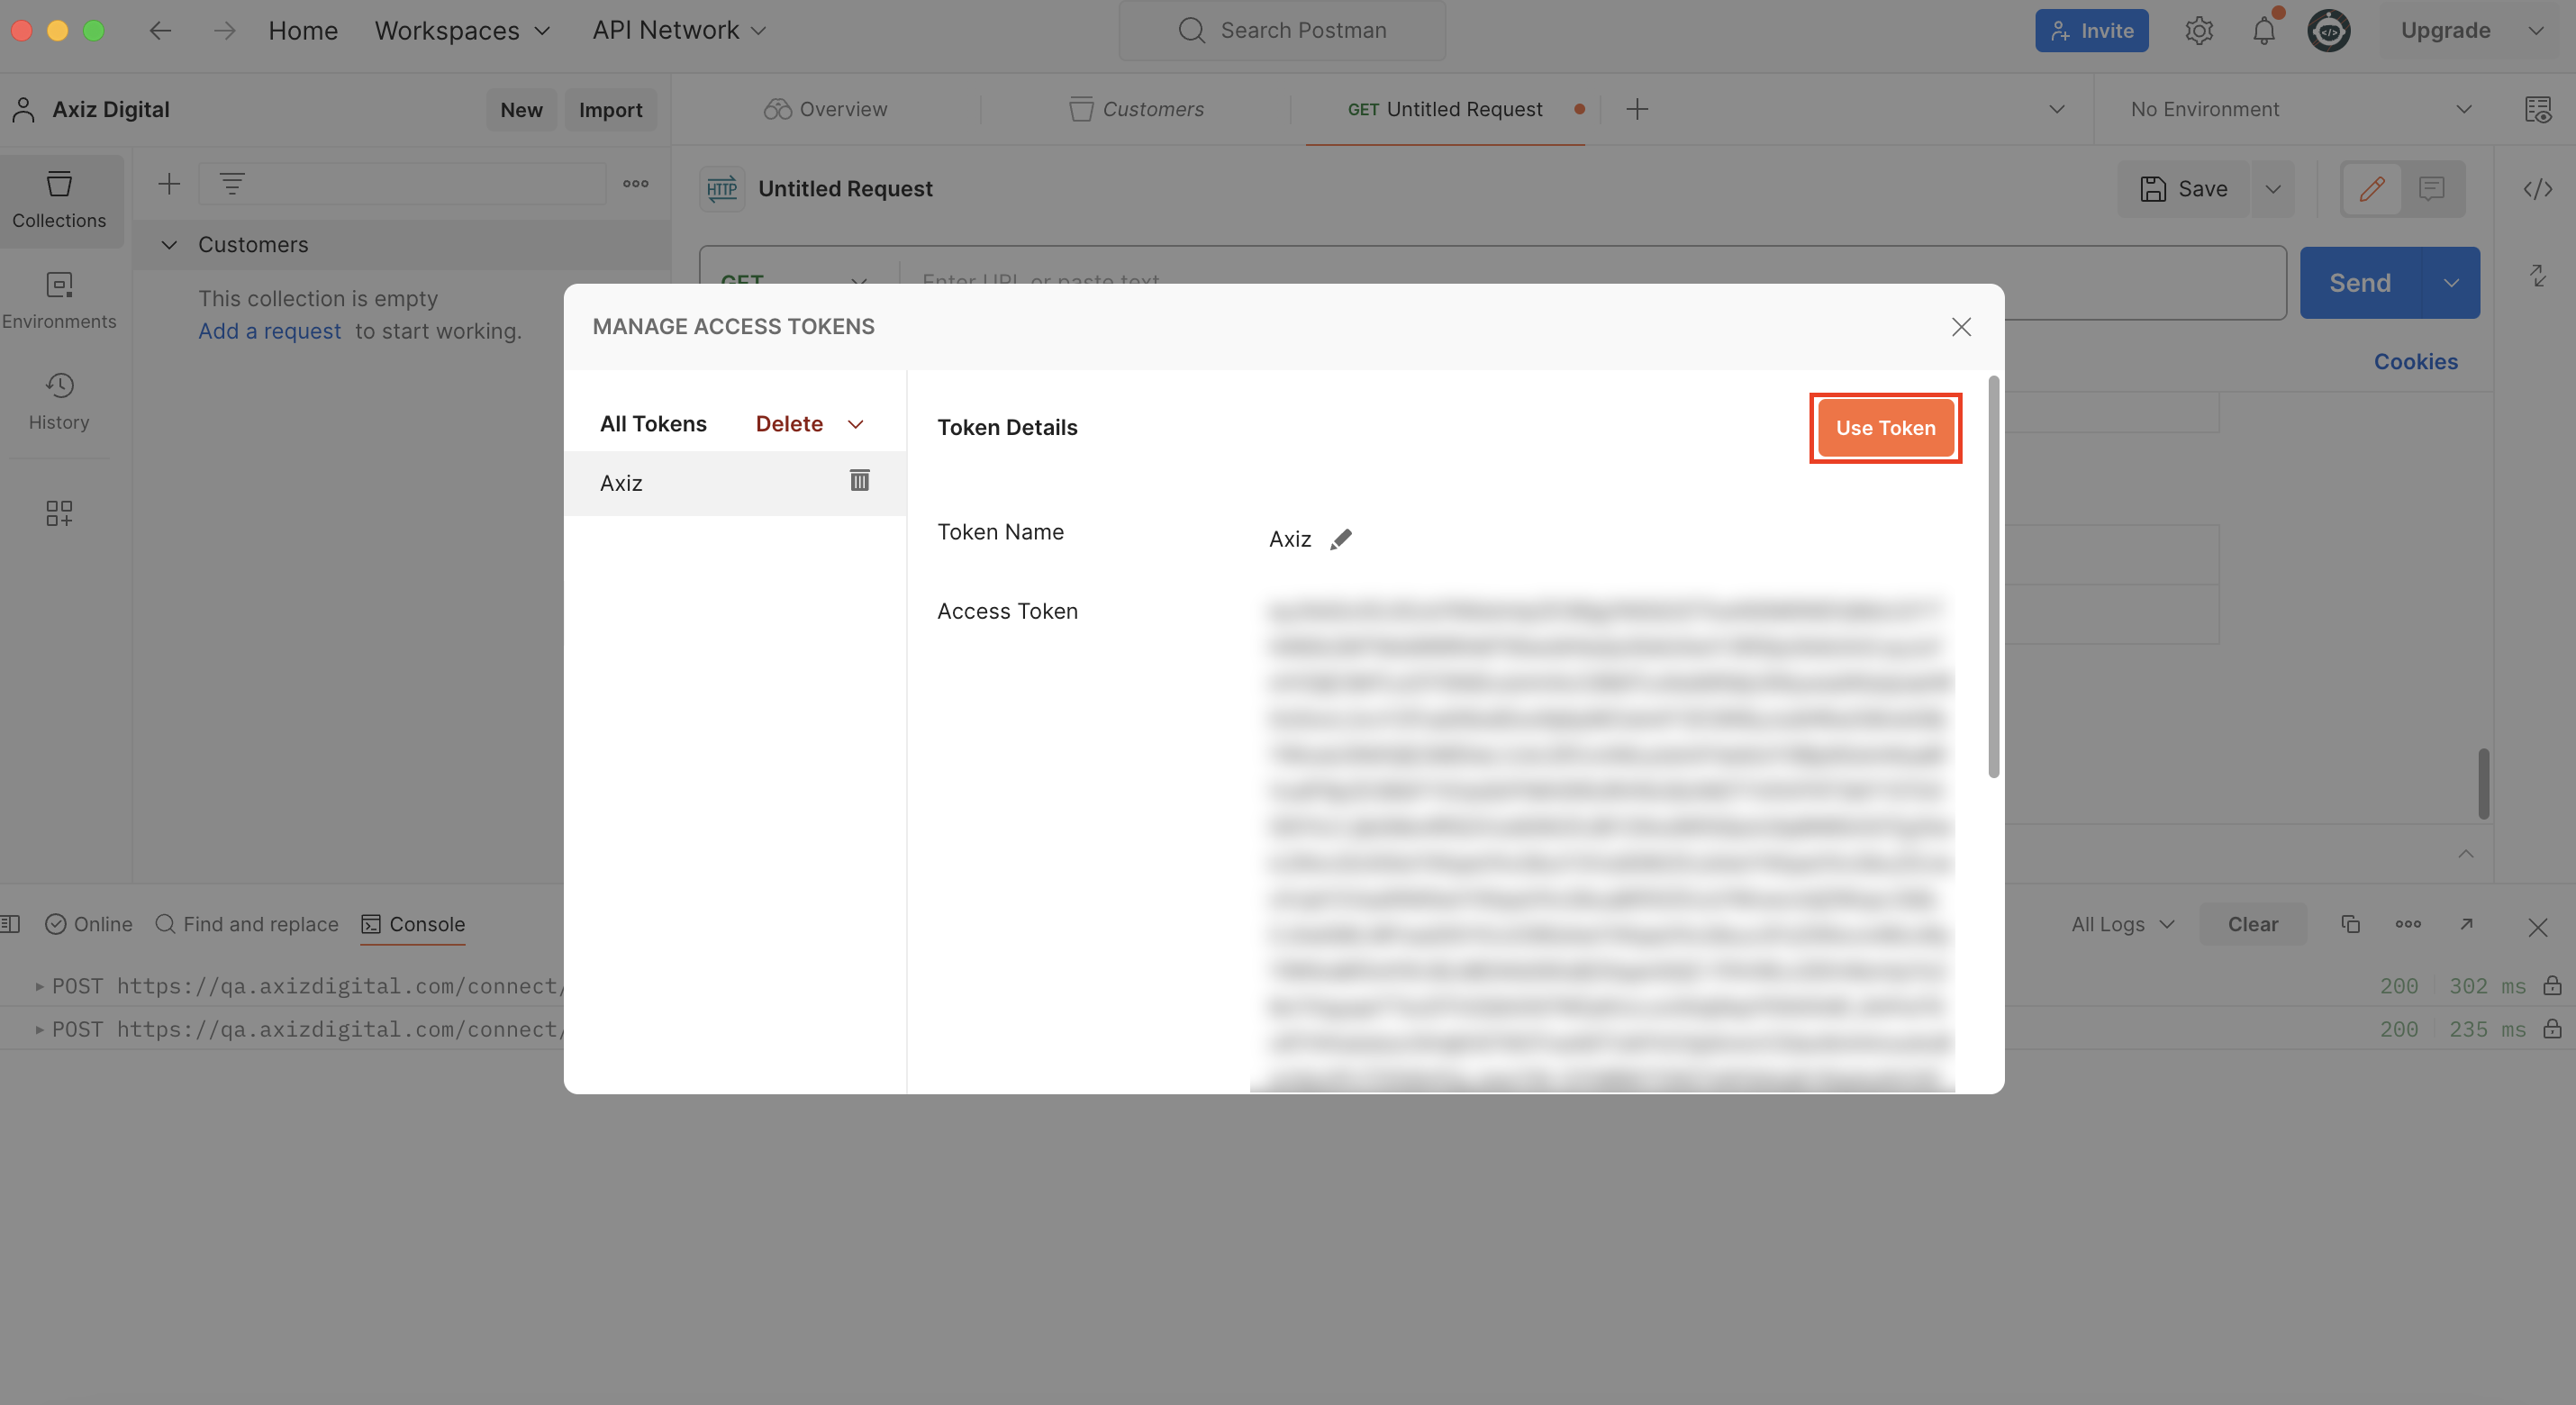Open the Workspaces dropdown
The image size is (2576, 1405).
pos(462,31)
